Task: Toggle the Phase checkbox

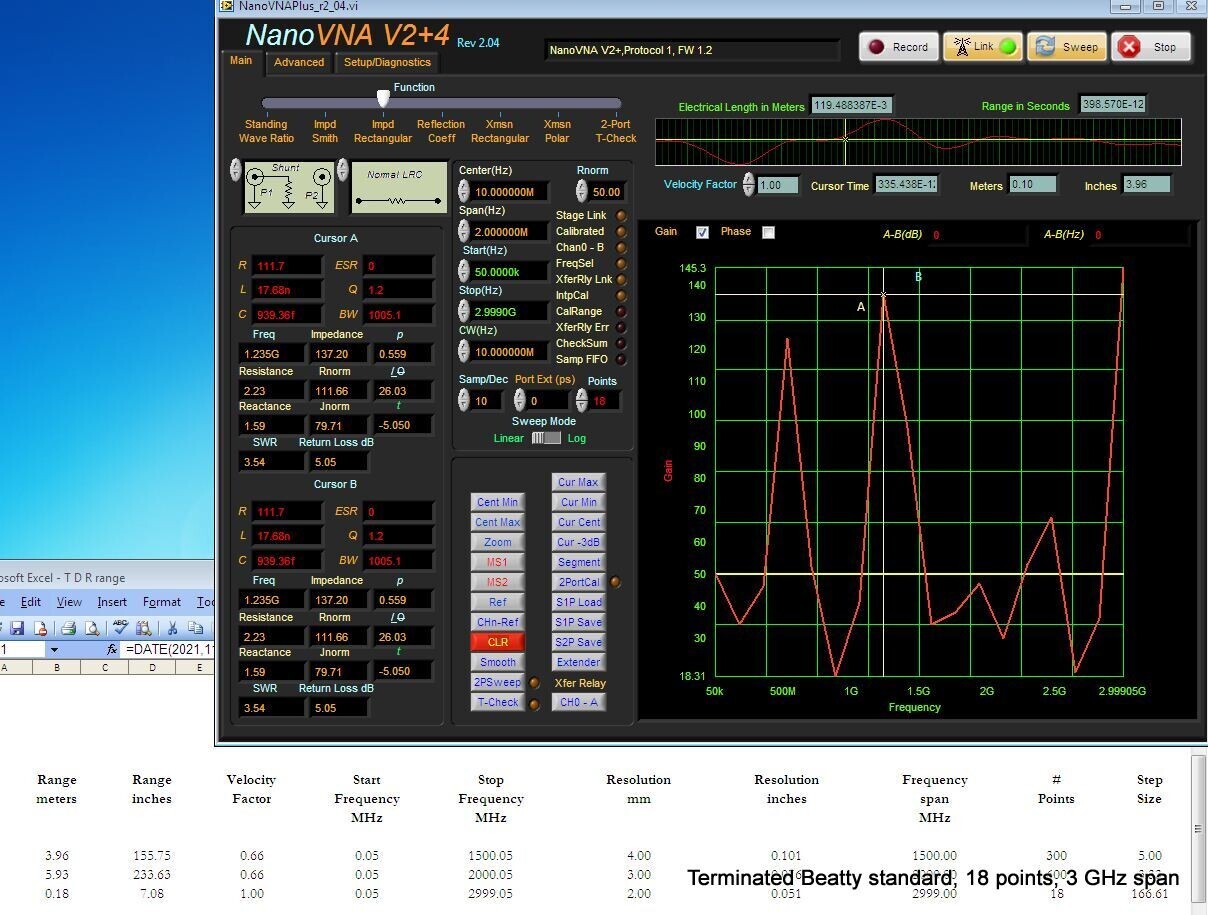Action: [x=768, y=232]
